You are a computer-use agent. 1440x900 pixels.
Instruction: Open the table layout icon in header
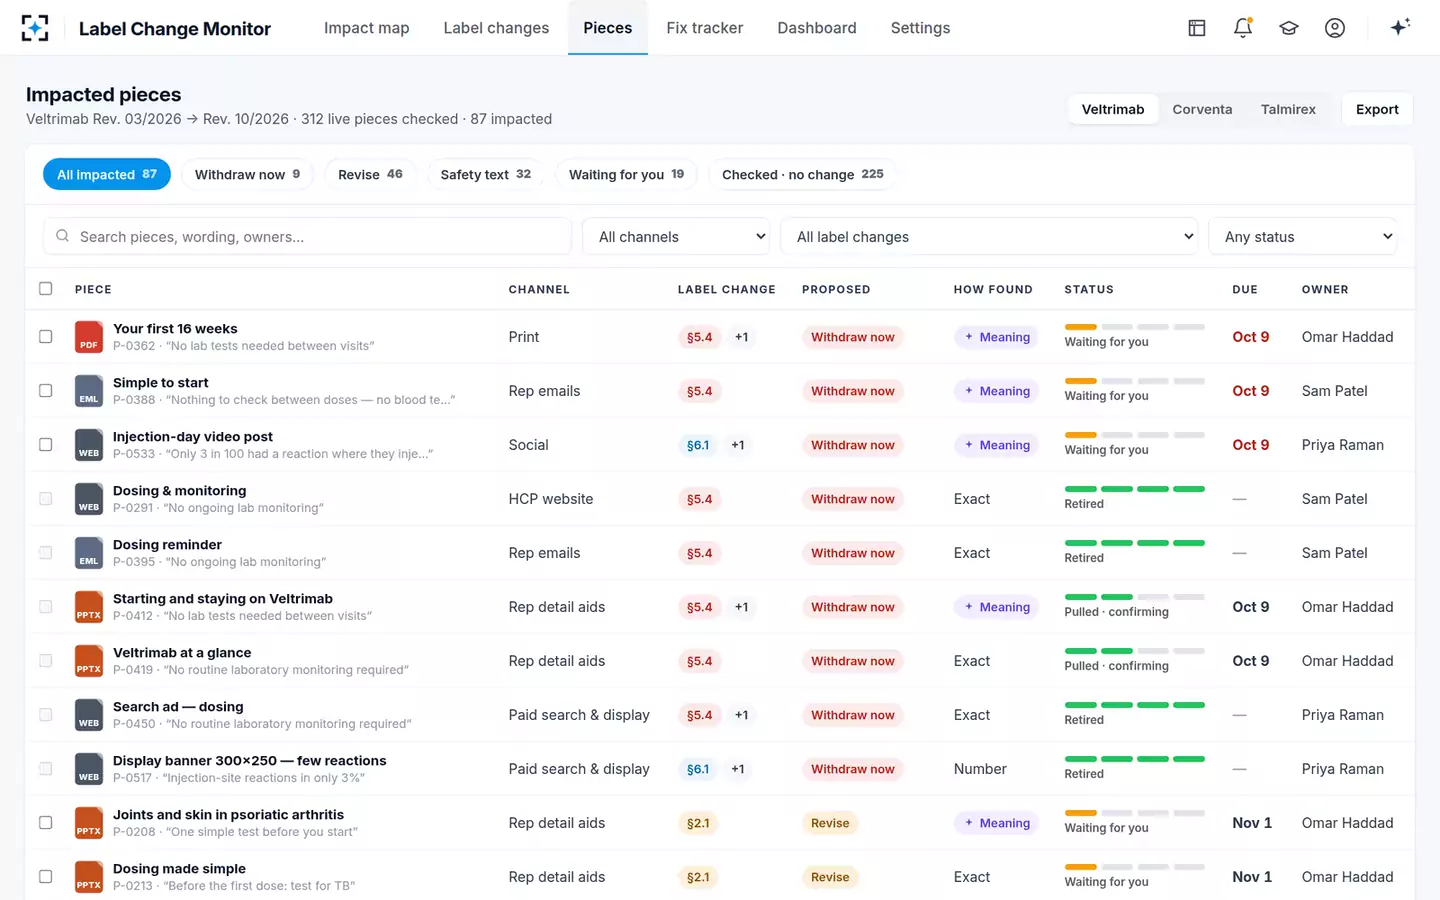[x=1197, y=28]
